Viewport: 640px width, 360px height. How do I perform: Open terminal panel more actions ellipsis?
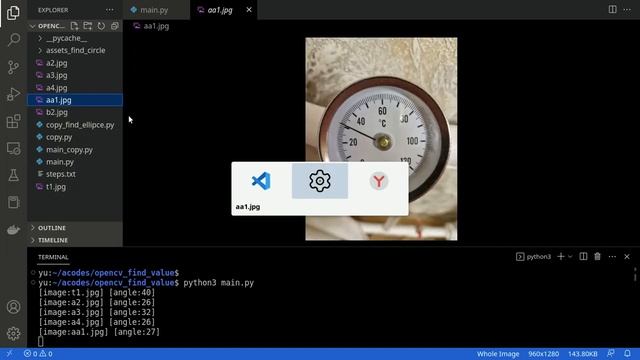pyautogui.click(x=612, y=256)
